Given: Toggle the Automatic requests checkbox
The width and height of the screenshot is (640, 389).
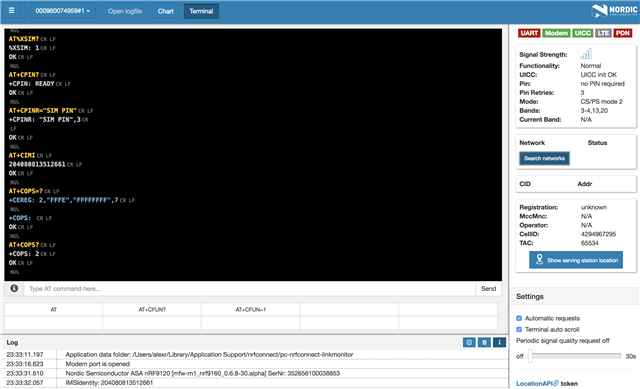Looking at the screenshot, I should click(519, 318).
